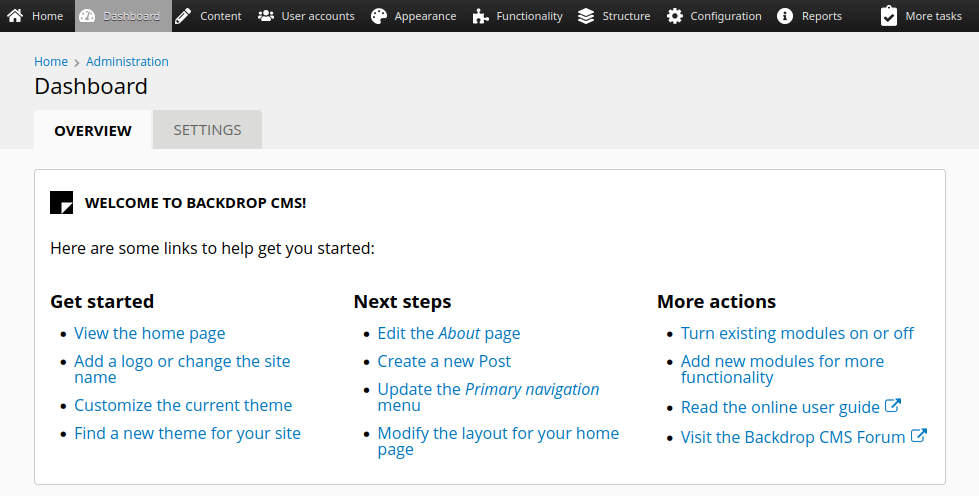Click external link icon after CMS Forum
Image resolution: width=979 pixels, height=496 pixels.
pos(918,435)
